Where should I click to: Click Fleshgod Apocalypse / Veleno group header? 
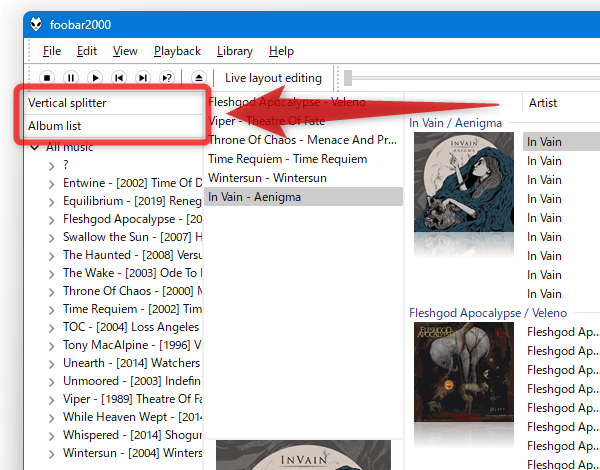488,313
